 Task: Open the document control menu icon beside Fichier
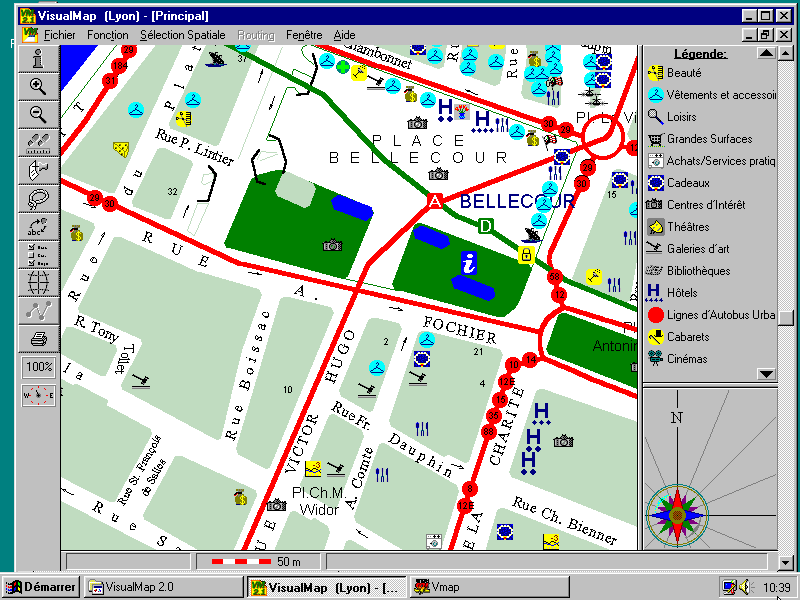pos(30,35)
